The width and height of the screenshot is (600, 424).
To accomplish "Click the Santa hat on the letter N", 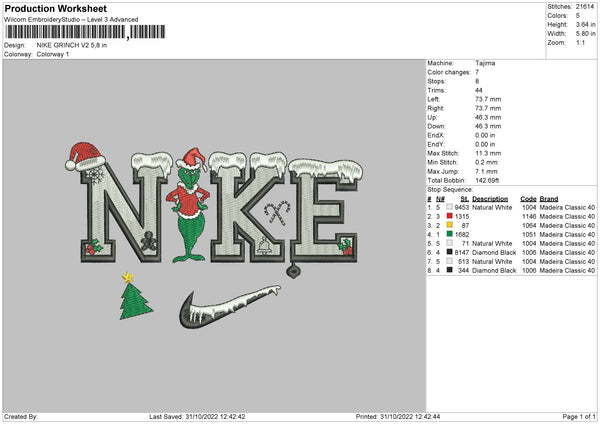I will [85, 156].
